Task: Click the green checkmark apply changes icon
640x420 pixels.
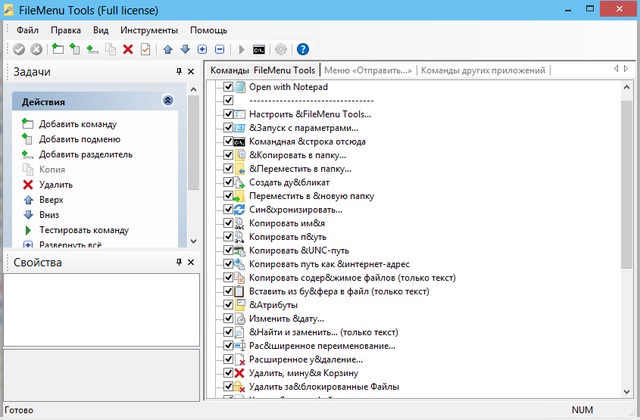Action: [x=20, y=49]
